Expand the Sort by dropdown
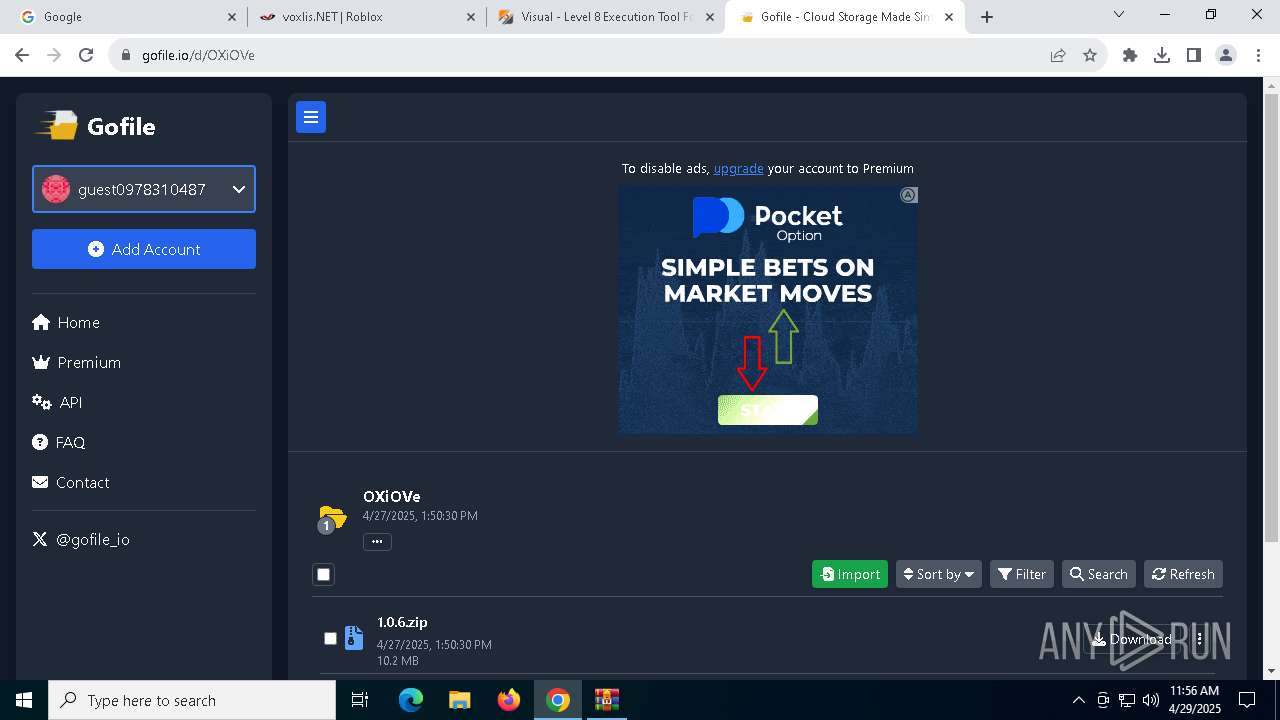Viewport: 1280px width, 720px height. pos(939,574)
